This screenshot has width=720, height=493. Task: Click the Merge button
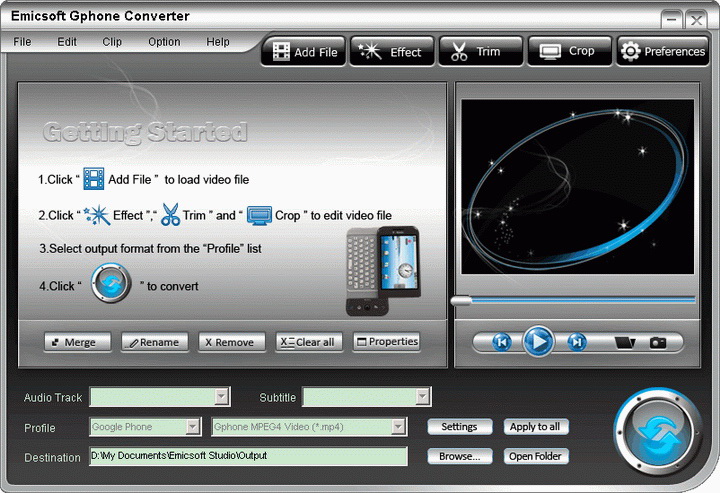point(78,342)
